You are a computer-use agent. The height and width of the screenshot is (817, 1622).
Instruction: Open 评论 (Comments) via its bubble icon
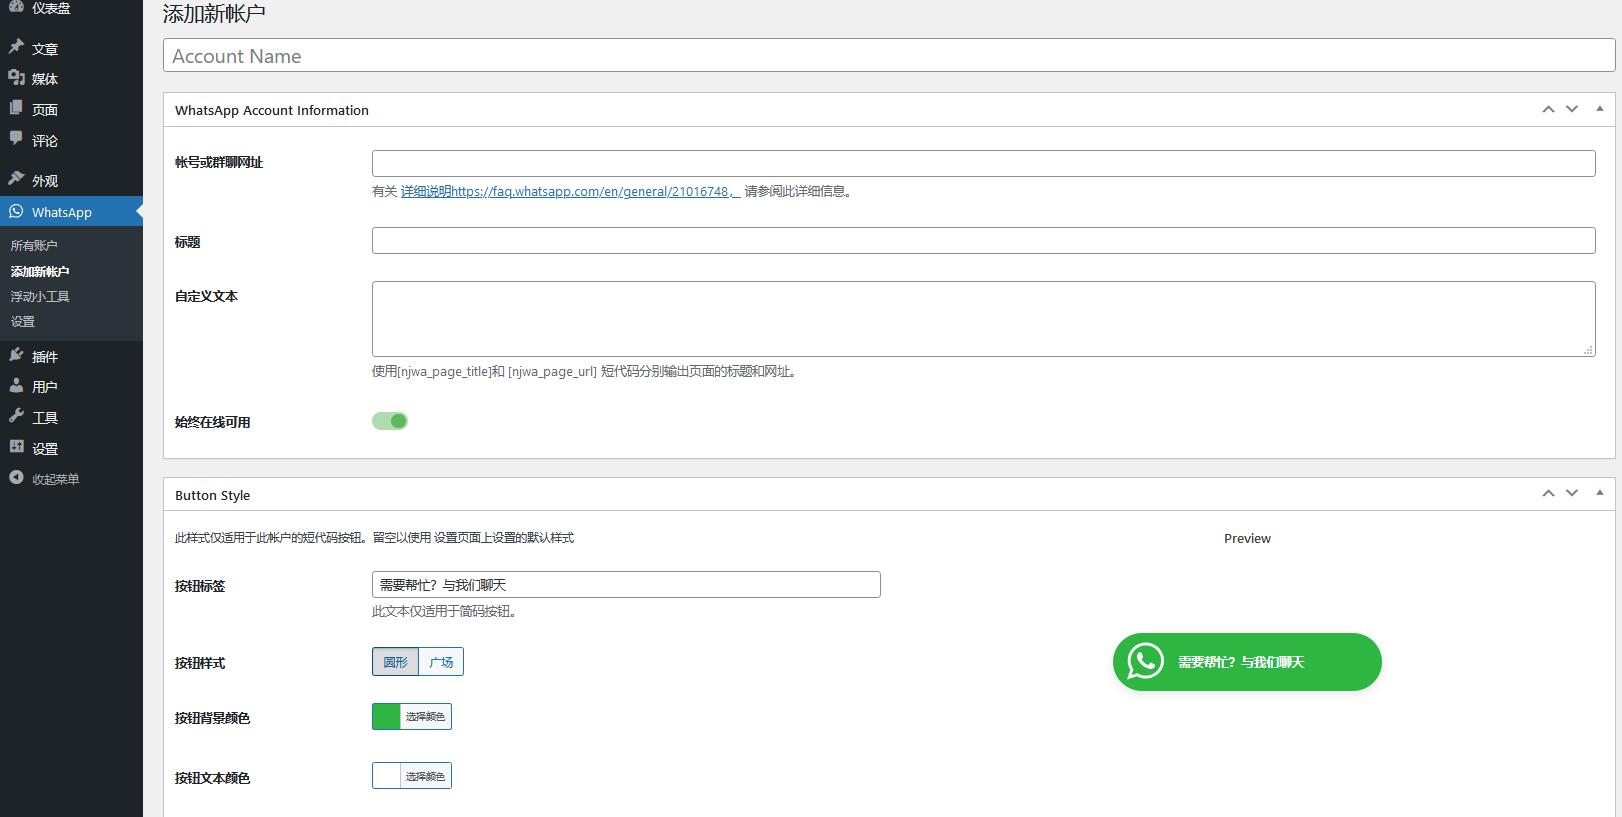point(16,139)
